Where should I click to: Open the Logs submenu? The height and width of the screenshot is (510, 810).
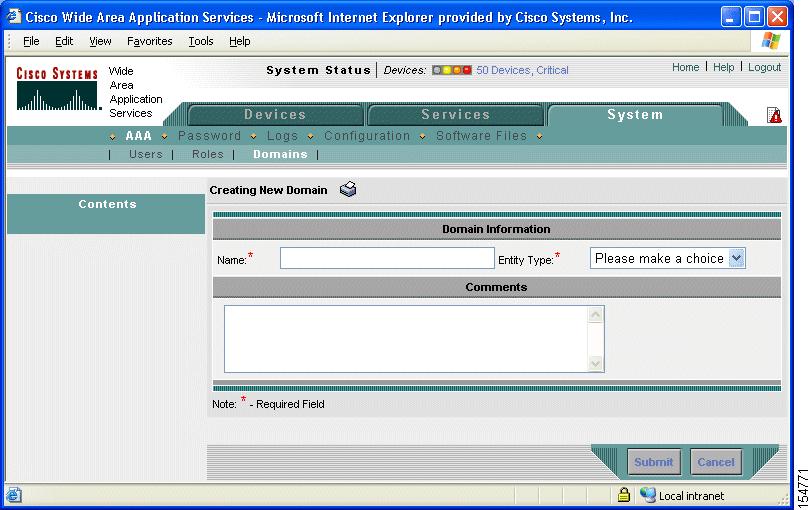coord(282,136)
